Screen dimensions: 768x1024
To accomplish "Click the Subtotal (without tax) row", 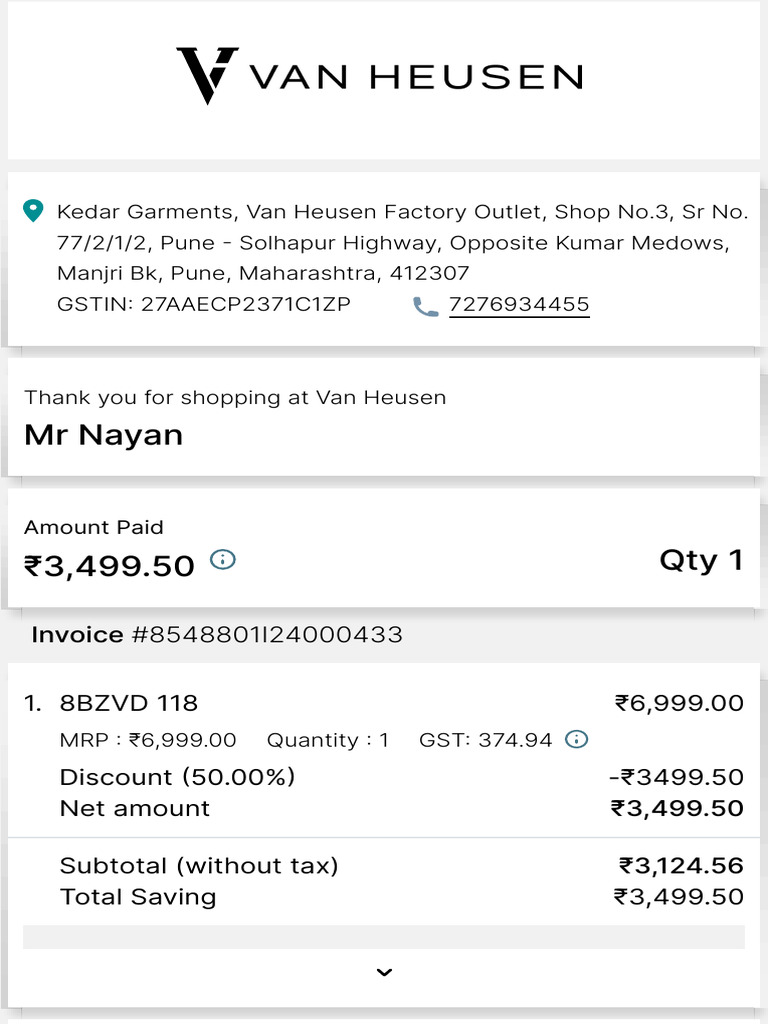I will (199, 865).
